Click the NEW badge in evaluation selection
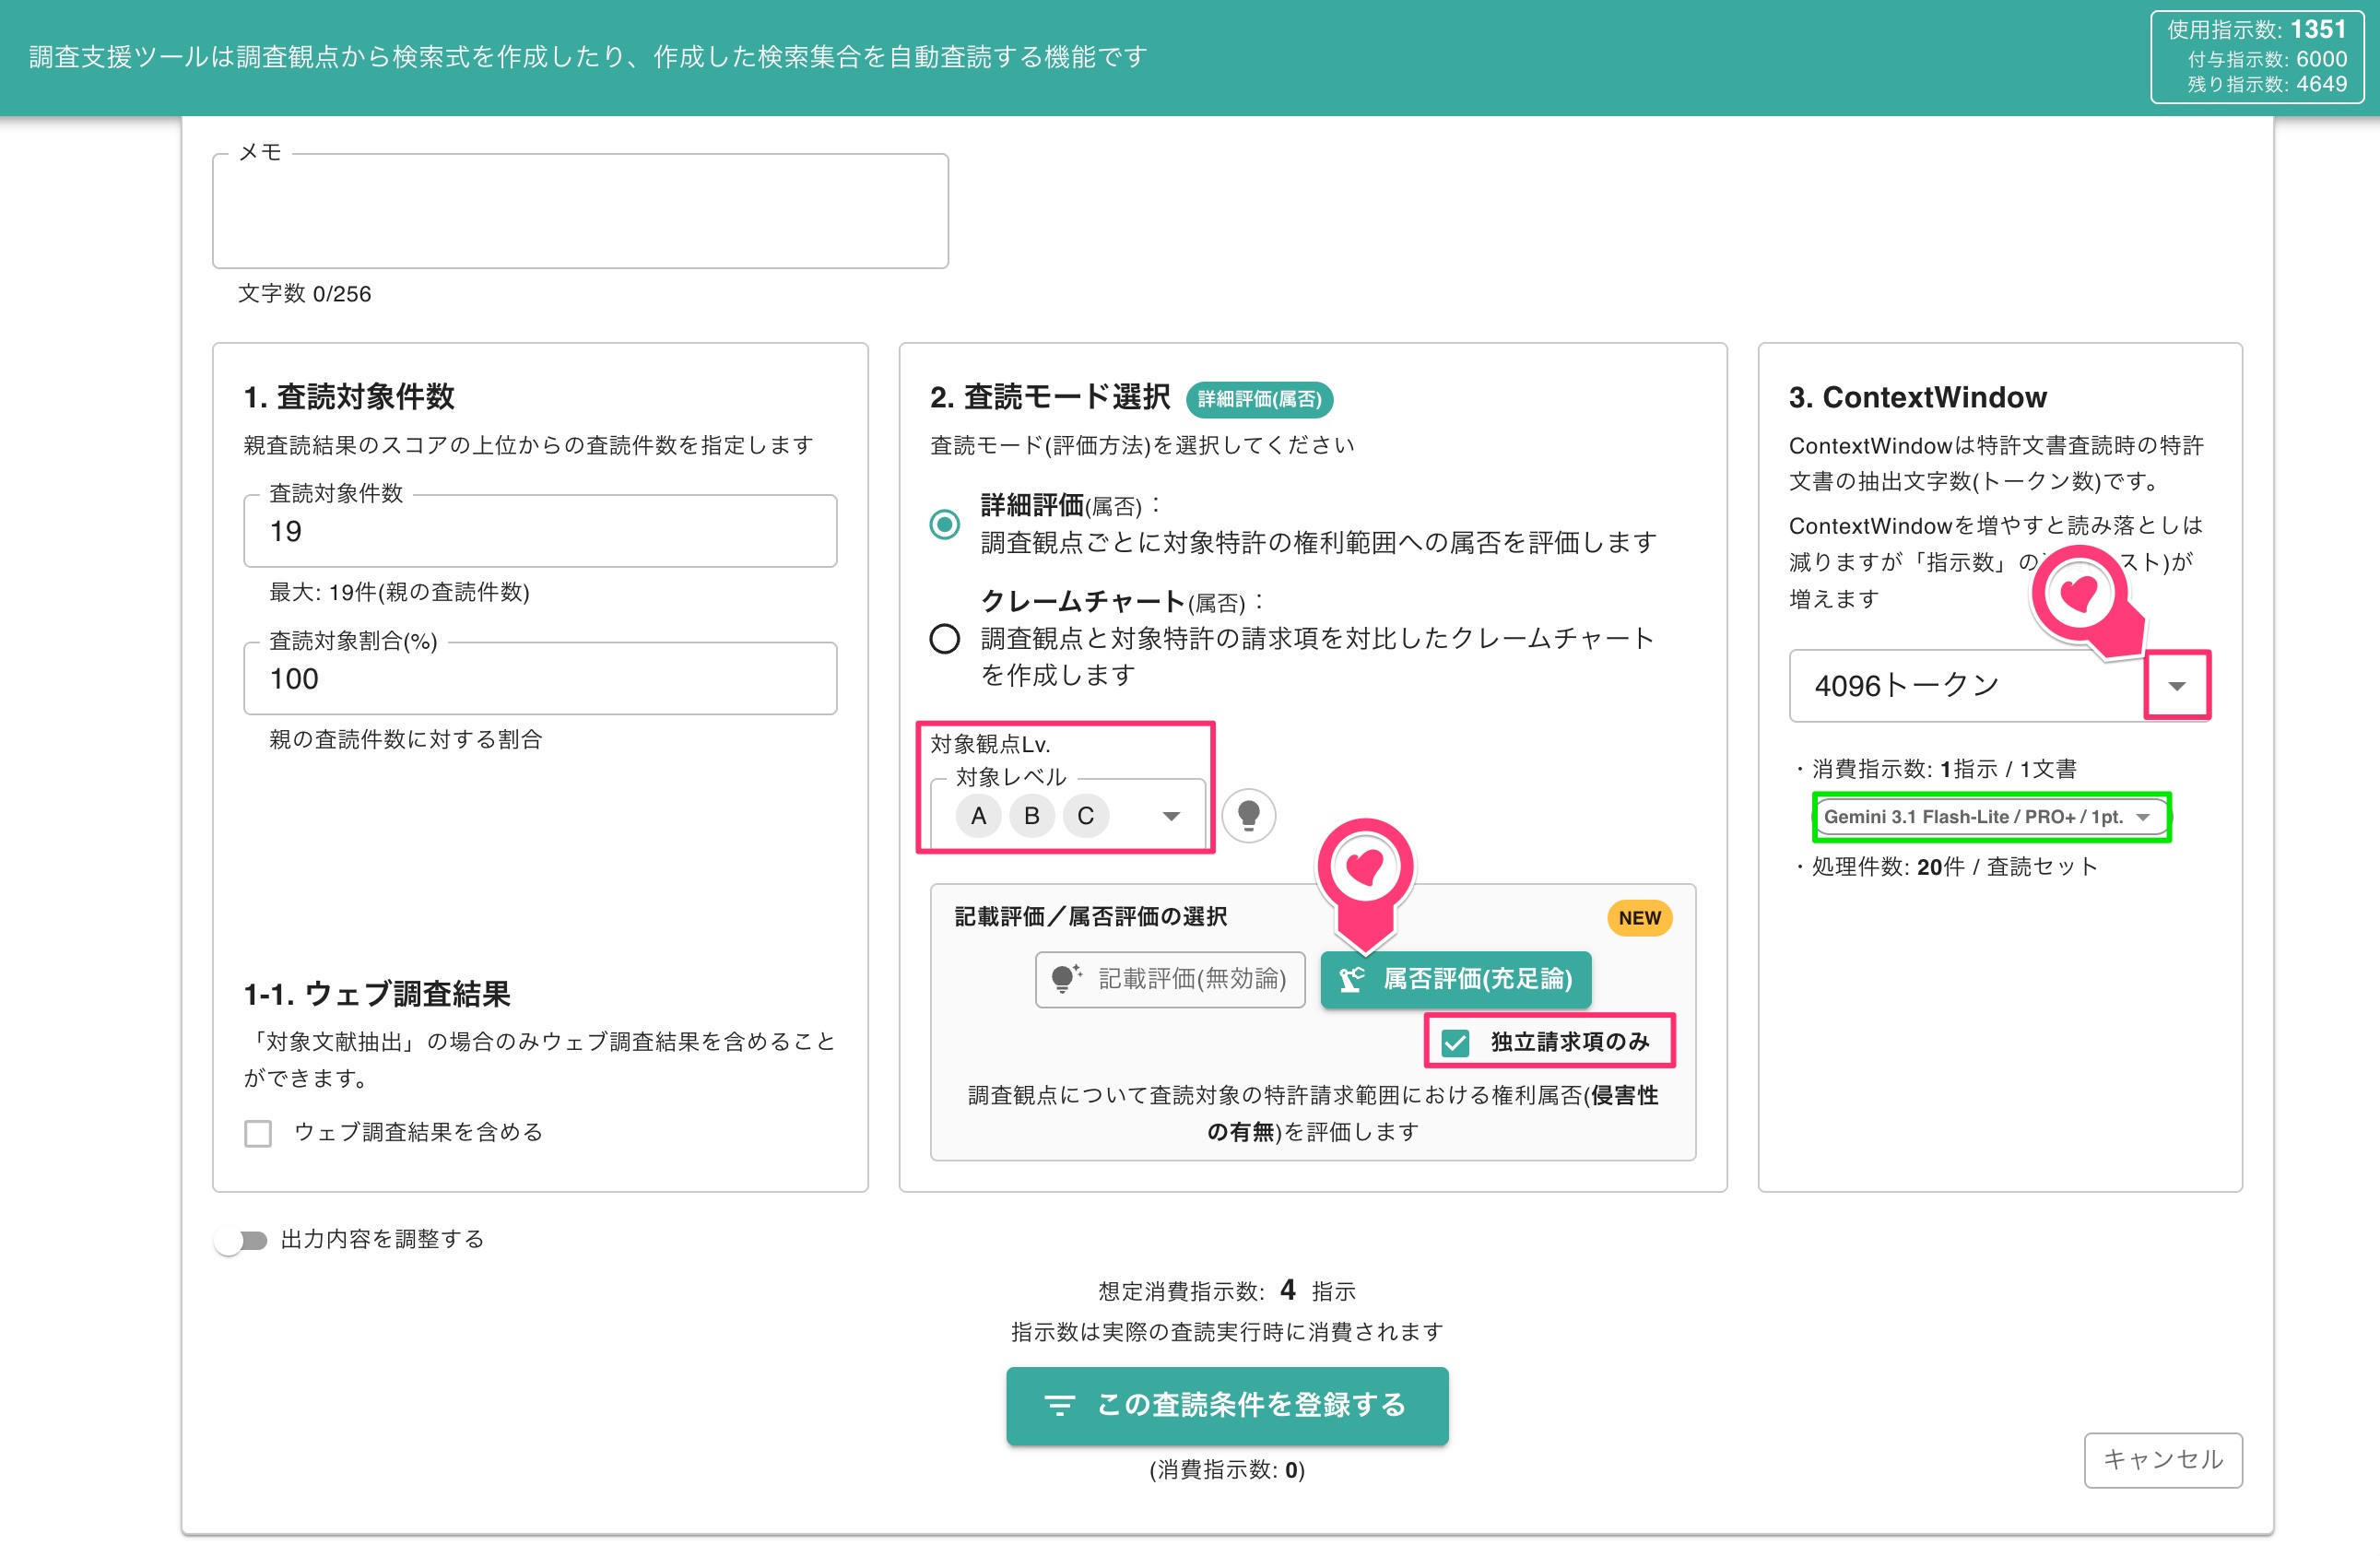Image resolution: width=2380 pixels, height=1556 pixels. click(1639, 918)
